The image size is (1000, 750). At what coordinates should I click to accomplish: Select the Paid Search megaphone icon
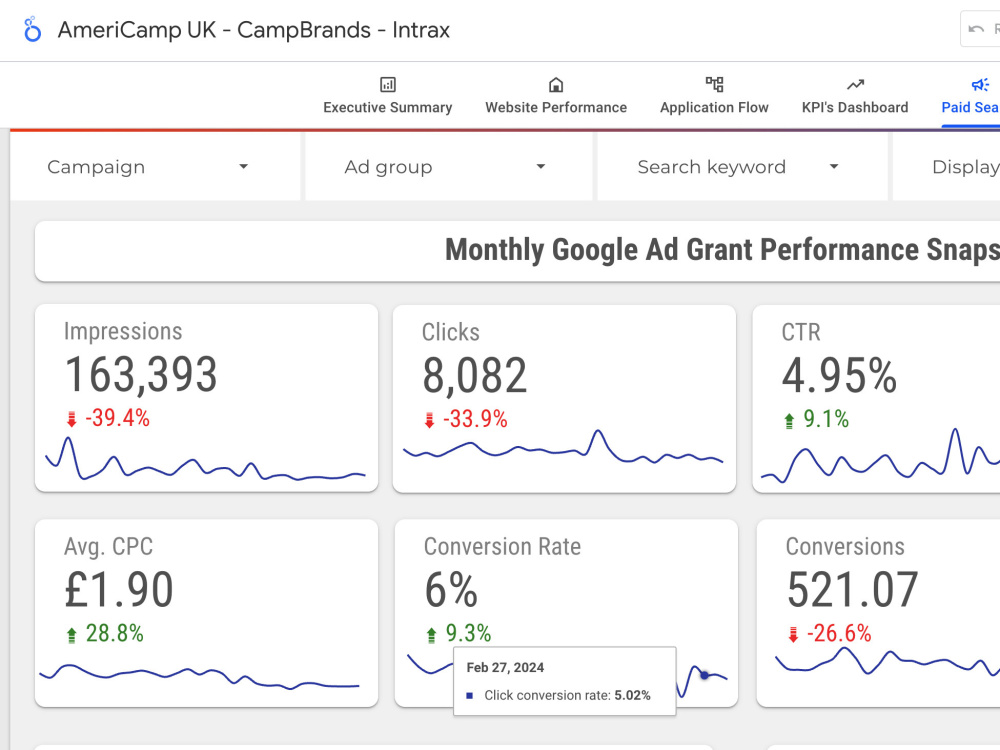980,85
